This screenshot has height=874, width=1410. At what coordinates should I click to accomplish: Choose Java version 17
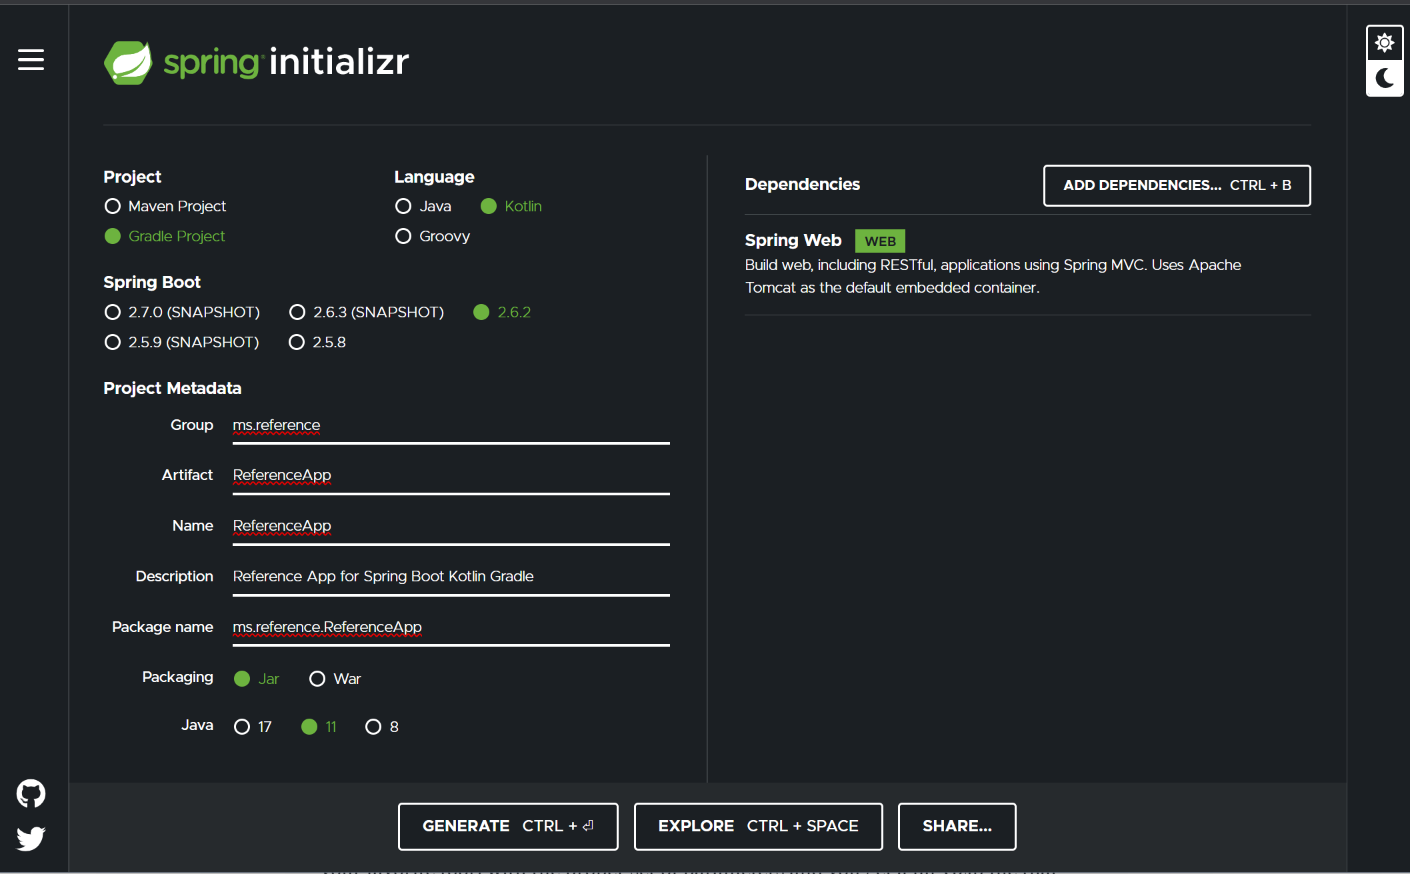click(242, 727)
